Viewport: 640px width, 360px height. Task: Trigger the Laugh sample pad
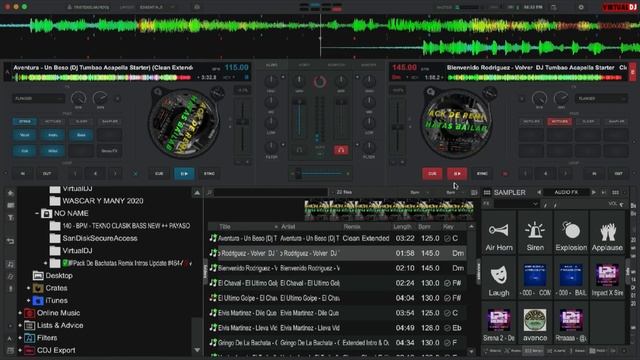(x=499, y=278)
